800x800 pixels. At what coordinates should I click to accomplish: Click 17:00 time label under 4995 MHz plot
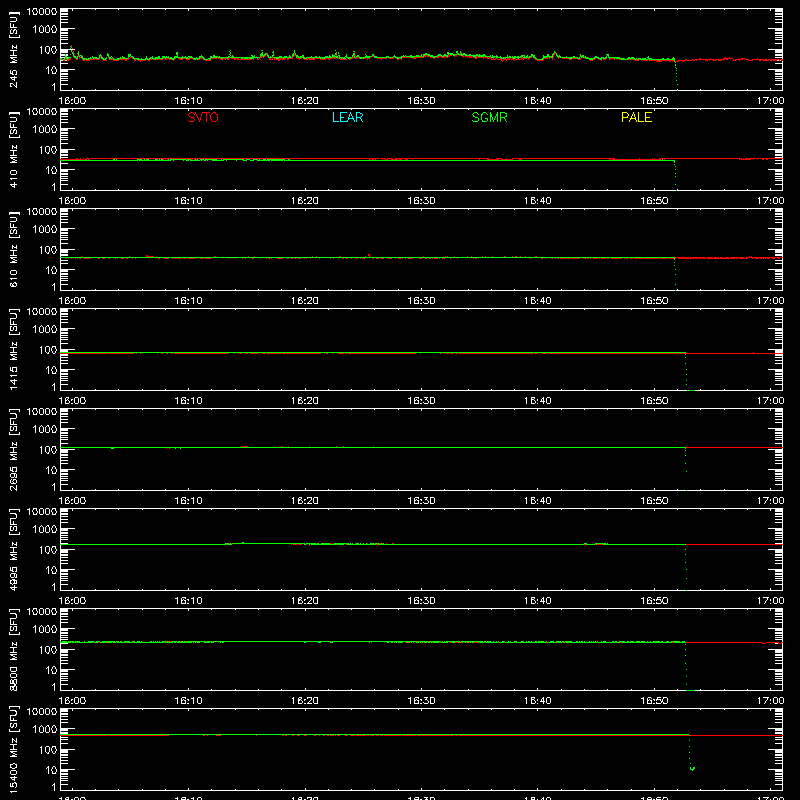[770, 601]
